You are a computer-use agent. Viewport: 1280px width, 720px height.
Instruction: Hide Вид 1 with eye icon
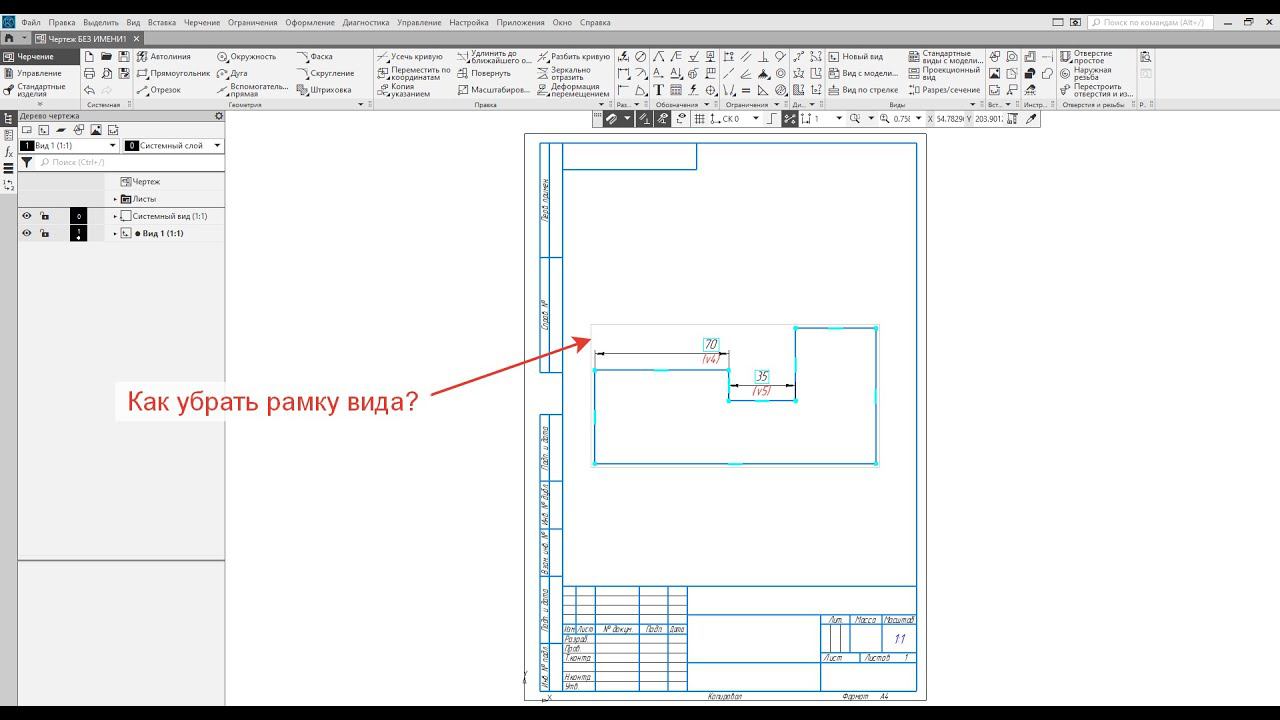pos(27,233)
